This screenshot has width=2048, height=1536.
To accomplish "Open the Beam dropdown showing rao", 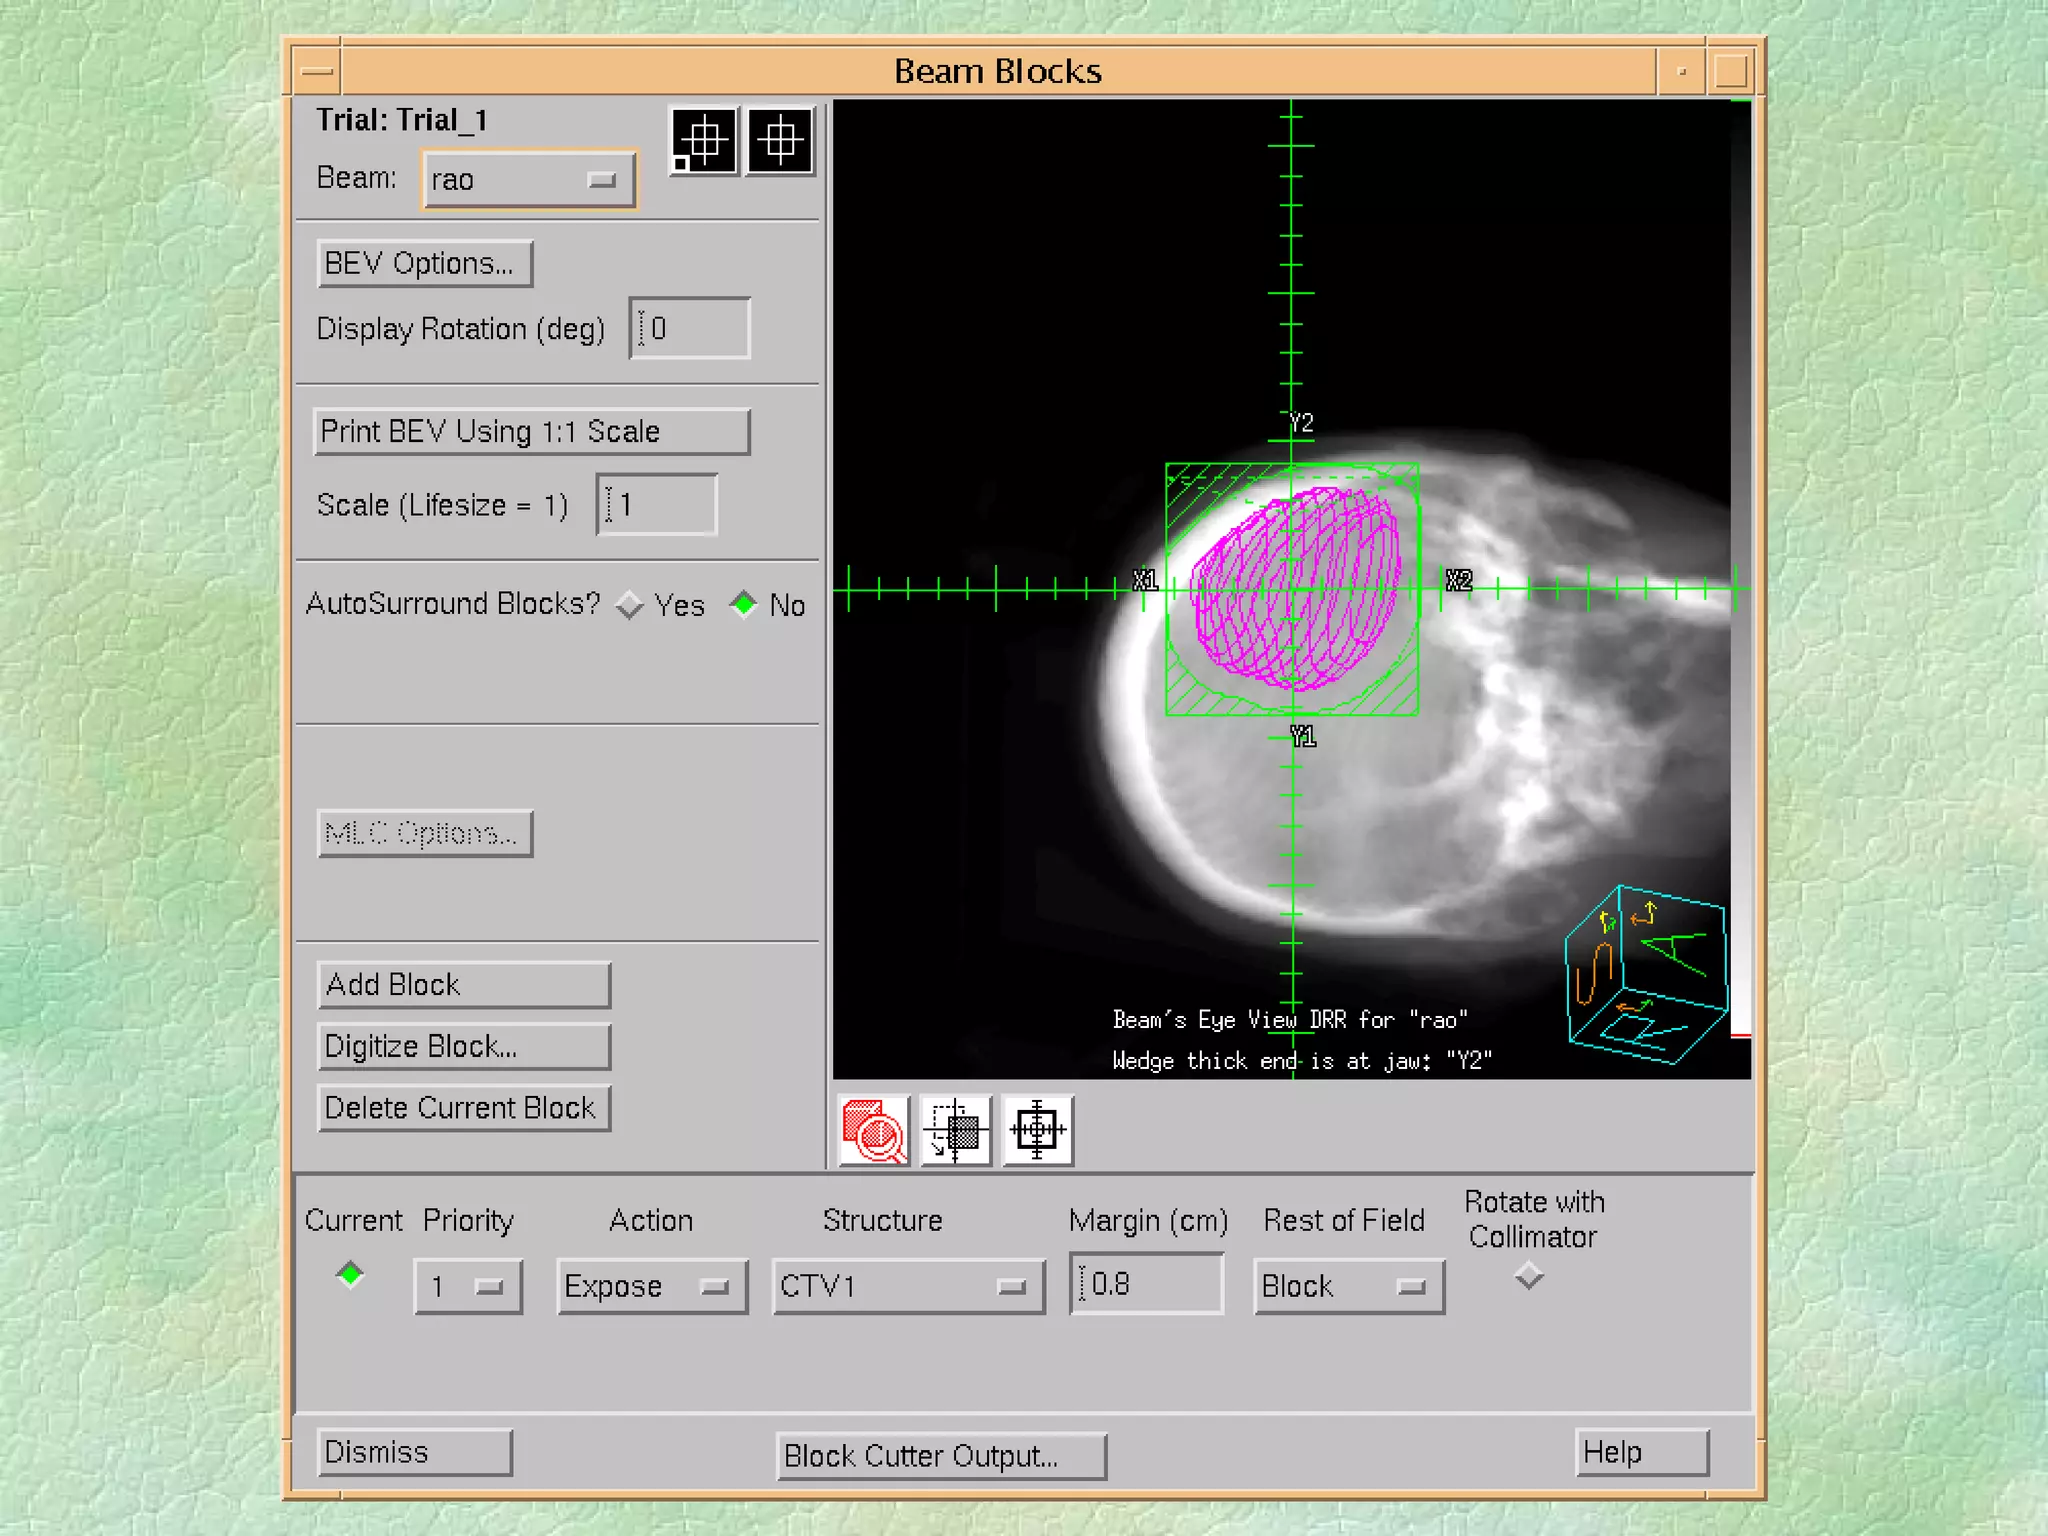I will [x=528, y=180].
